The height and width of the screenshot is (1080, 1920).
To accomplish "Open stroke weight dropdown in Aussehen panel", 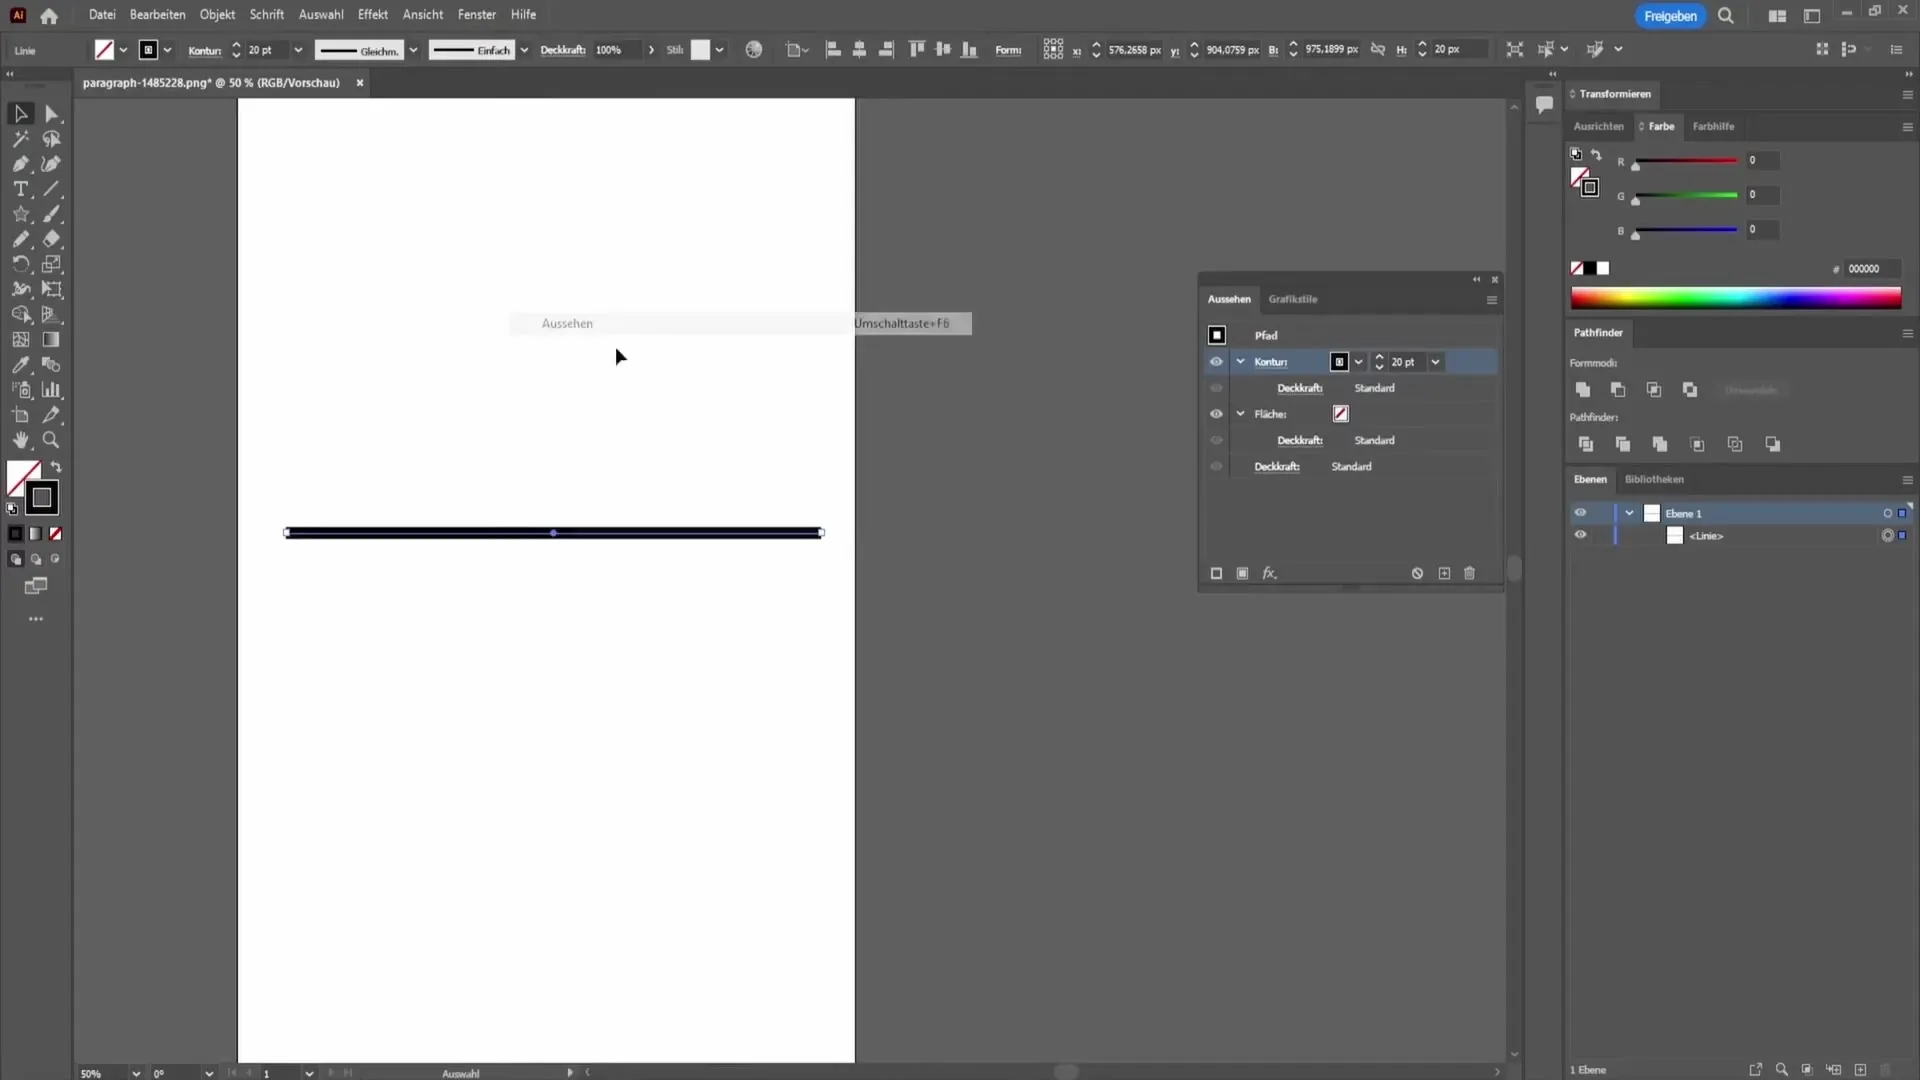I will click(x=1435, y=362).
